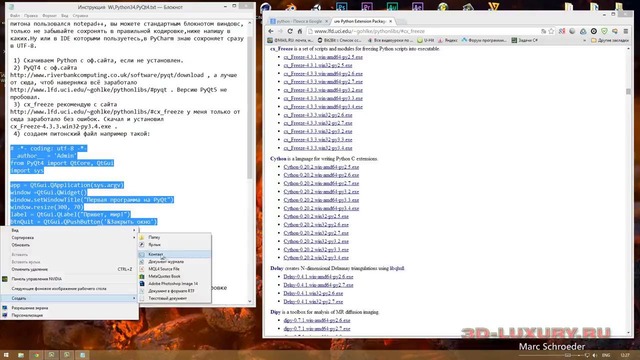Download cx_Freeze-4.3.3.win-amd64-py3.4.exe link

tap(323, 107)
